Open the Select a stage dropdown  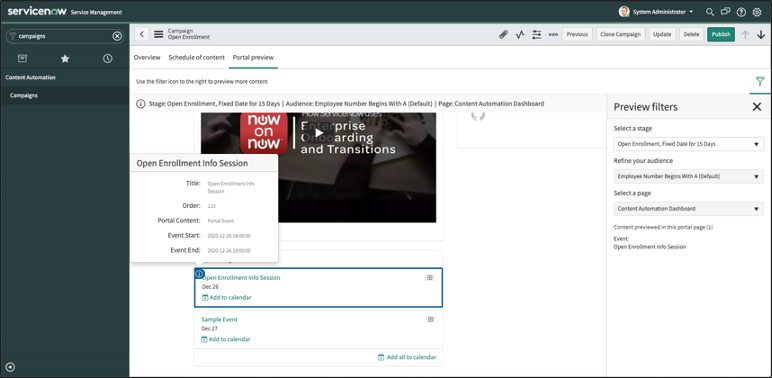[x=689, y=144]
